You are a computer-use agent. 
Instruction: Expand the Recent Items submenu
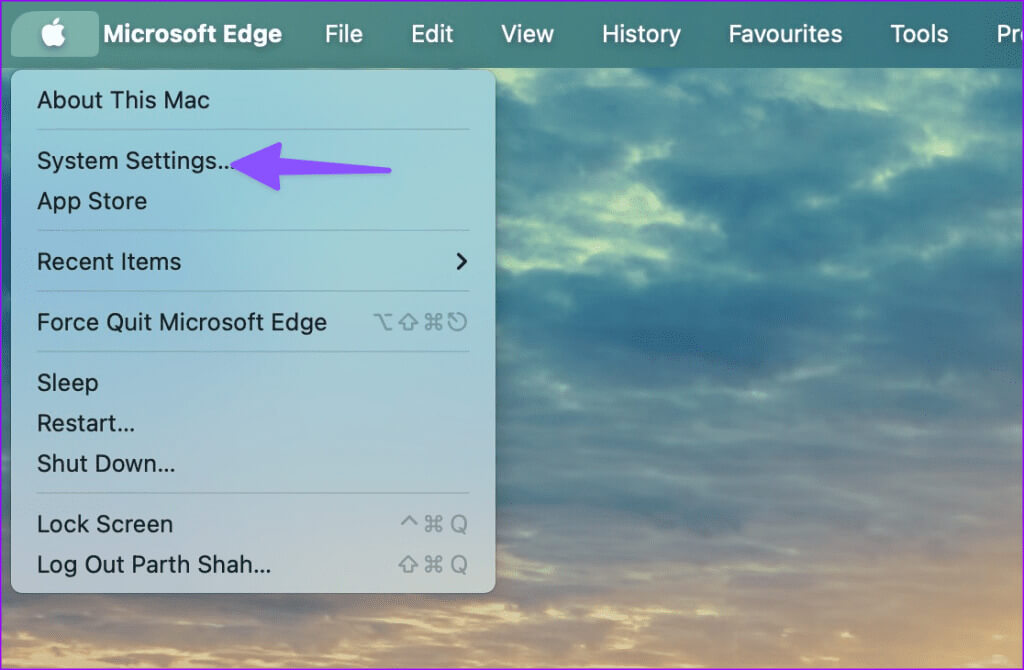click(x=253, y=262)
